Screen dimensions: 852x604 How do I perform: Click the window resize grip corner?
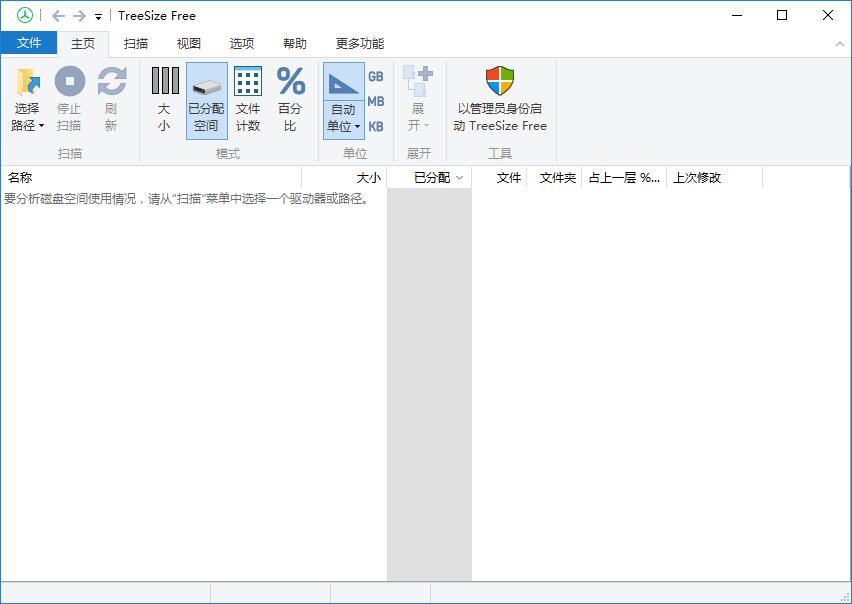[845, 597]
